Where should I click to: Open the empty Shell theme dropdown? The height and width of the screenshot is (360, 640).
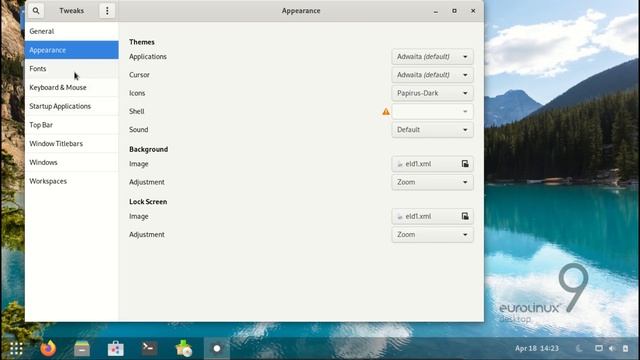[432, 111]
